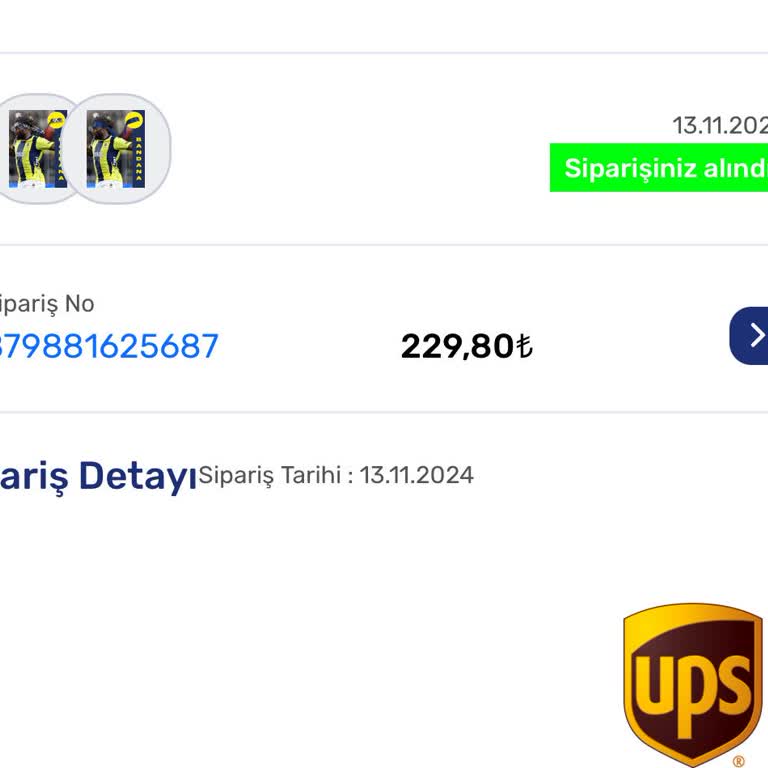Viewport: 768px width, 768px height.
Task: Click yellow round logo on left product image
Action: click(57, 120)
